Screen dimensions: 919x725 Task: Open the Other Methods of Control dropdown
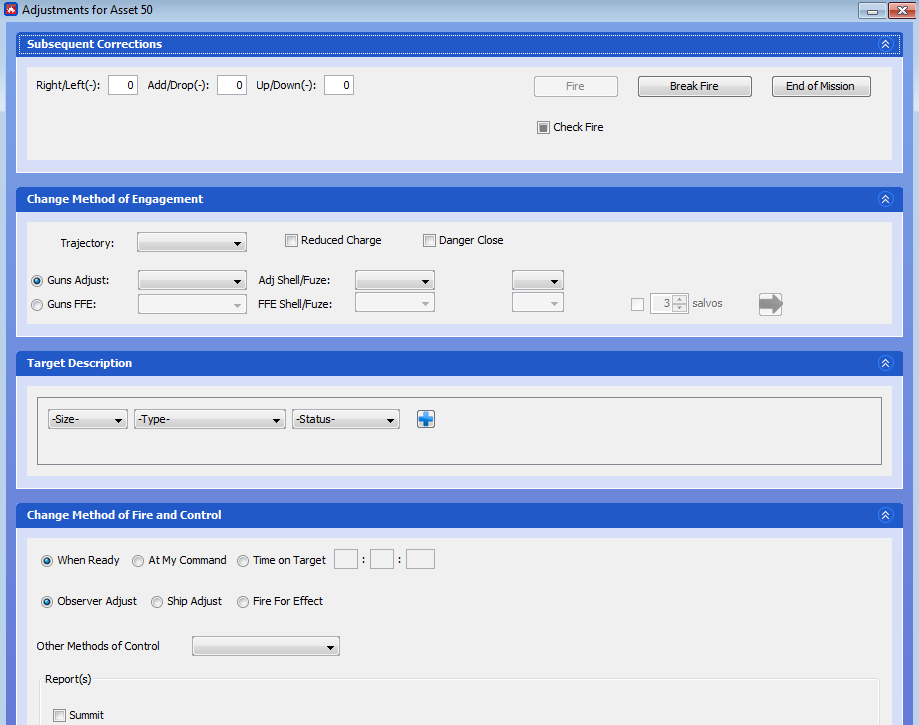click(266, 646)
